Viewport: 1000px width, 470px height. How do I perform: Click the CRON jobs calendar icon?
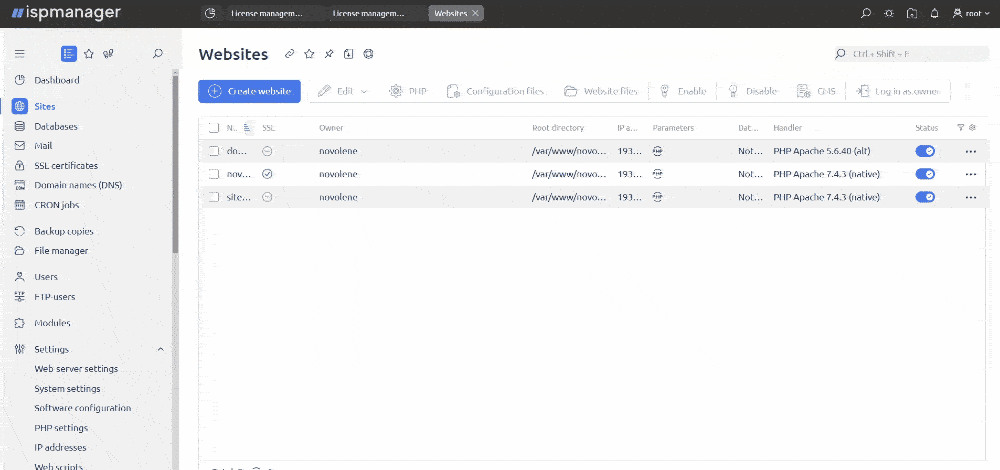20,205
